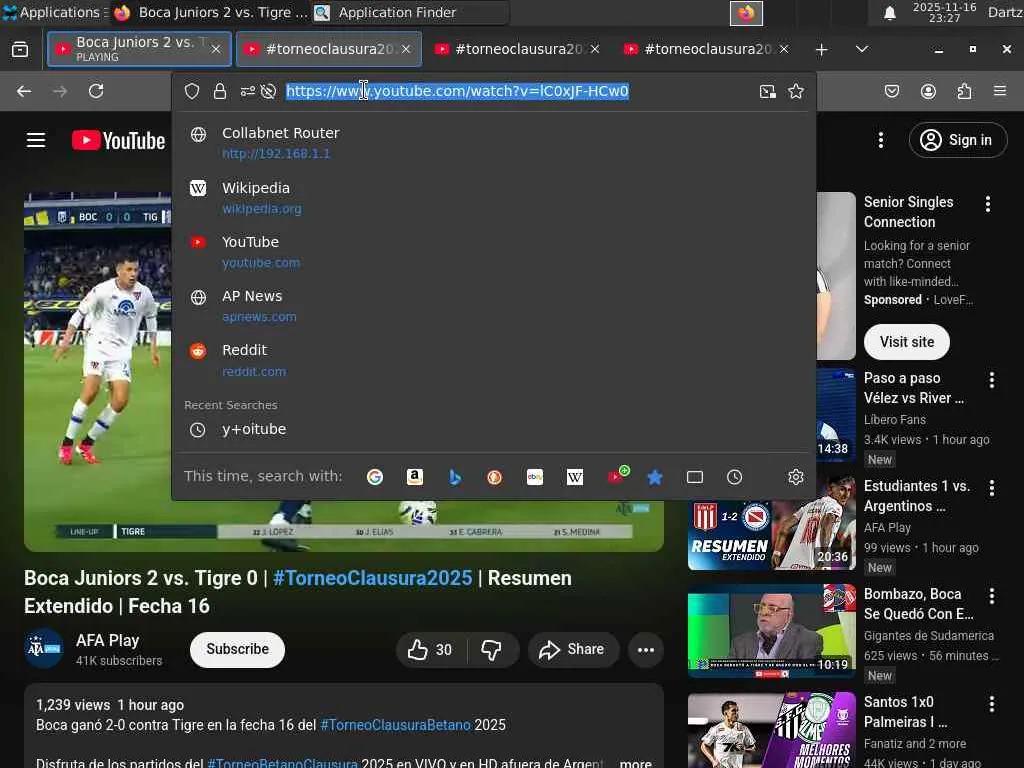Select the YouTube youtube.com suggestion

[x=493, y=252]
